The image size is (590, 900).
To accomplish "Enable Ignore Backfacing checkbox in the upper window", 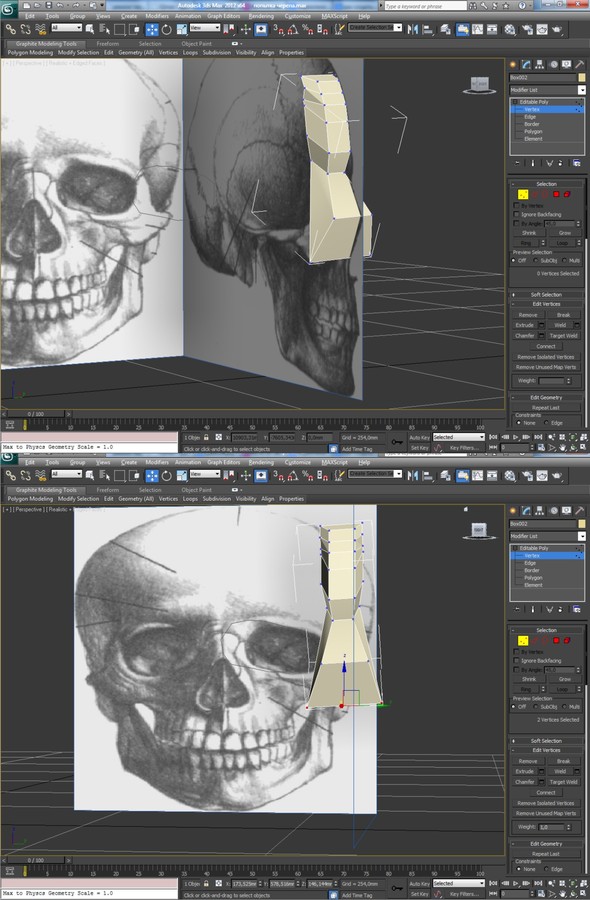I will (x=516, y=214).
